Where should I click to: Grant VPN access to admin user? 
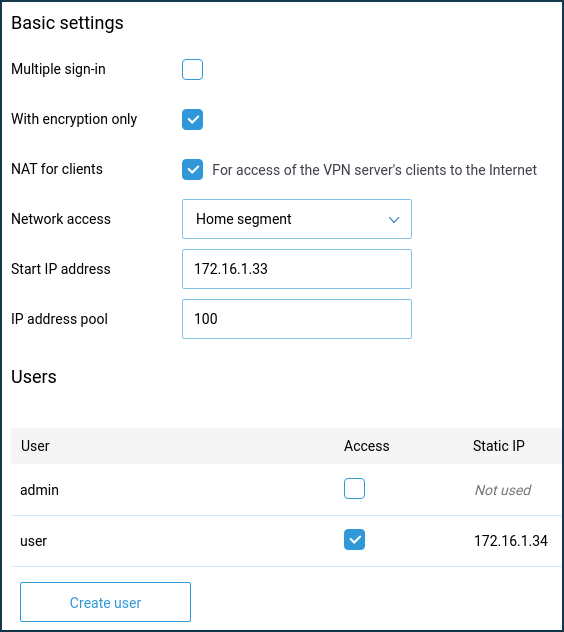354,489
